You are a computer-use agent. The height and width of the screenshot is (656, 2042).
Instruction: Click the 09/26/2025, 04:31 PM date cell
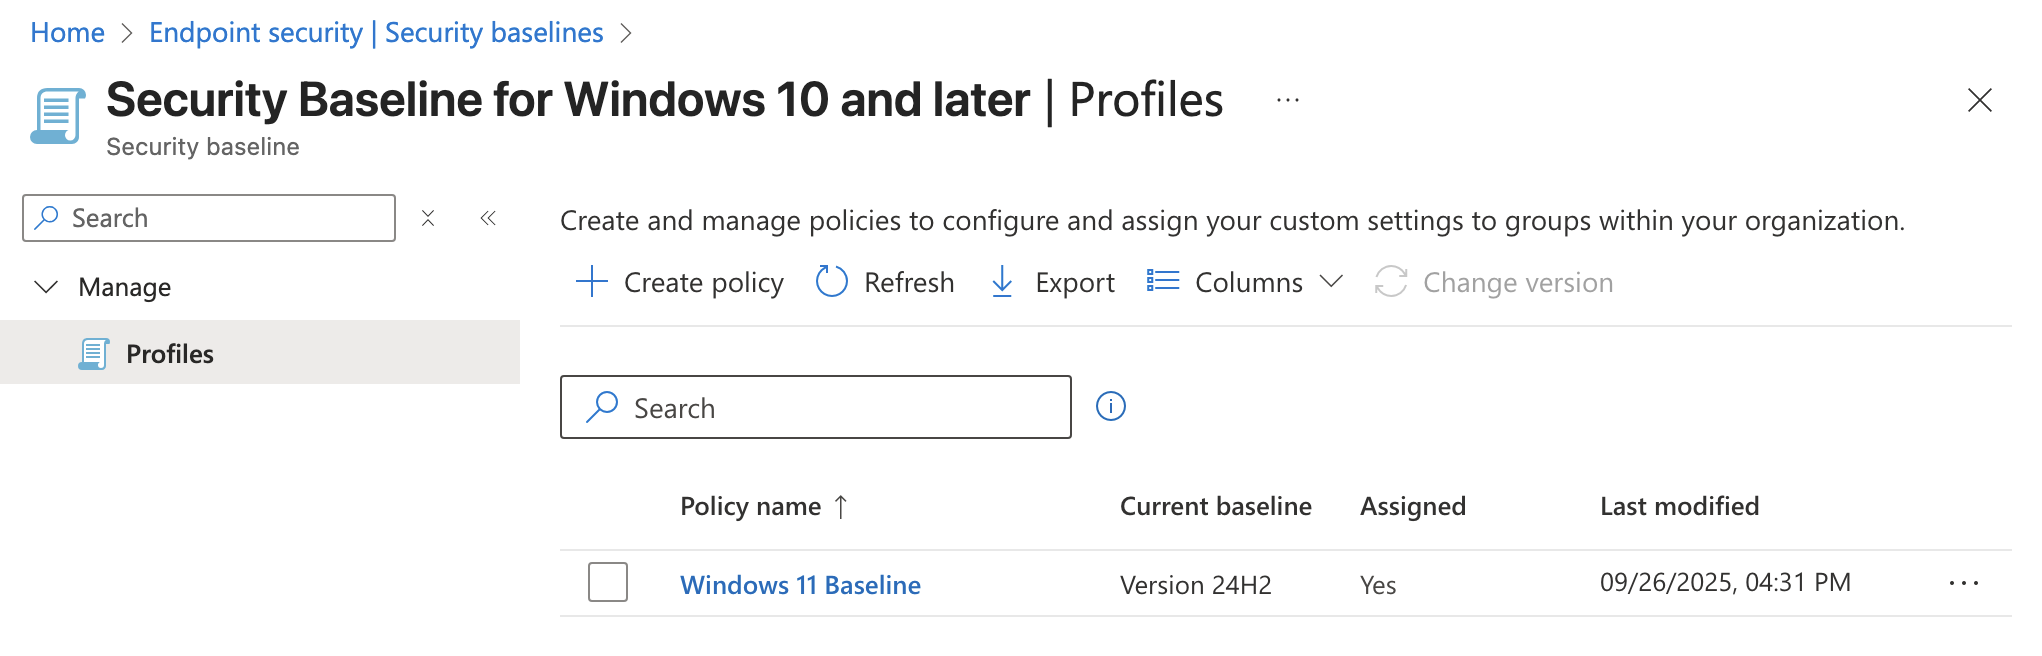click(1725, 582)
